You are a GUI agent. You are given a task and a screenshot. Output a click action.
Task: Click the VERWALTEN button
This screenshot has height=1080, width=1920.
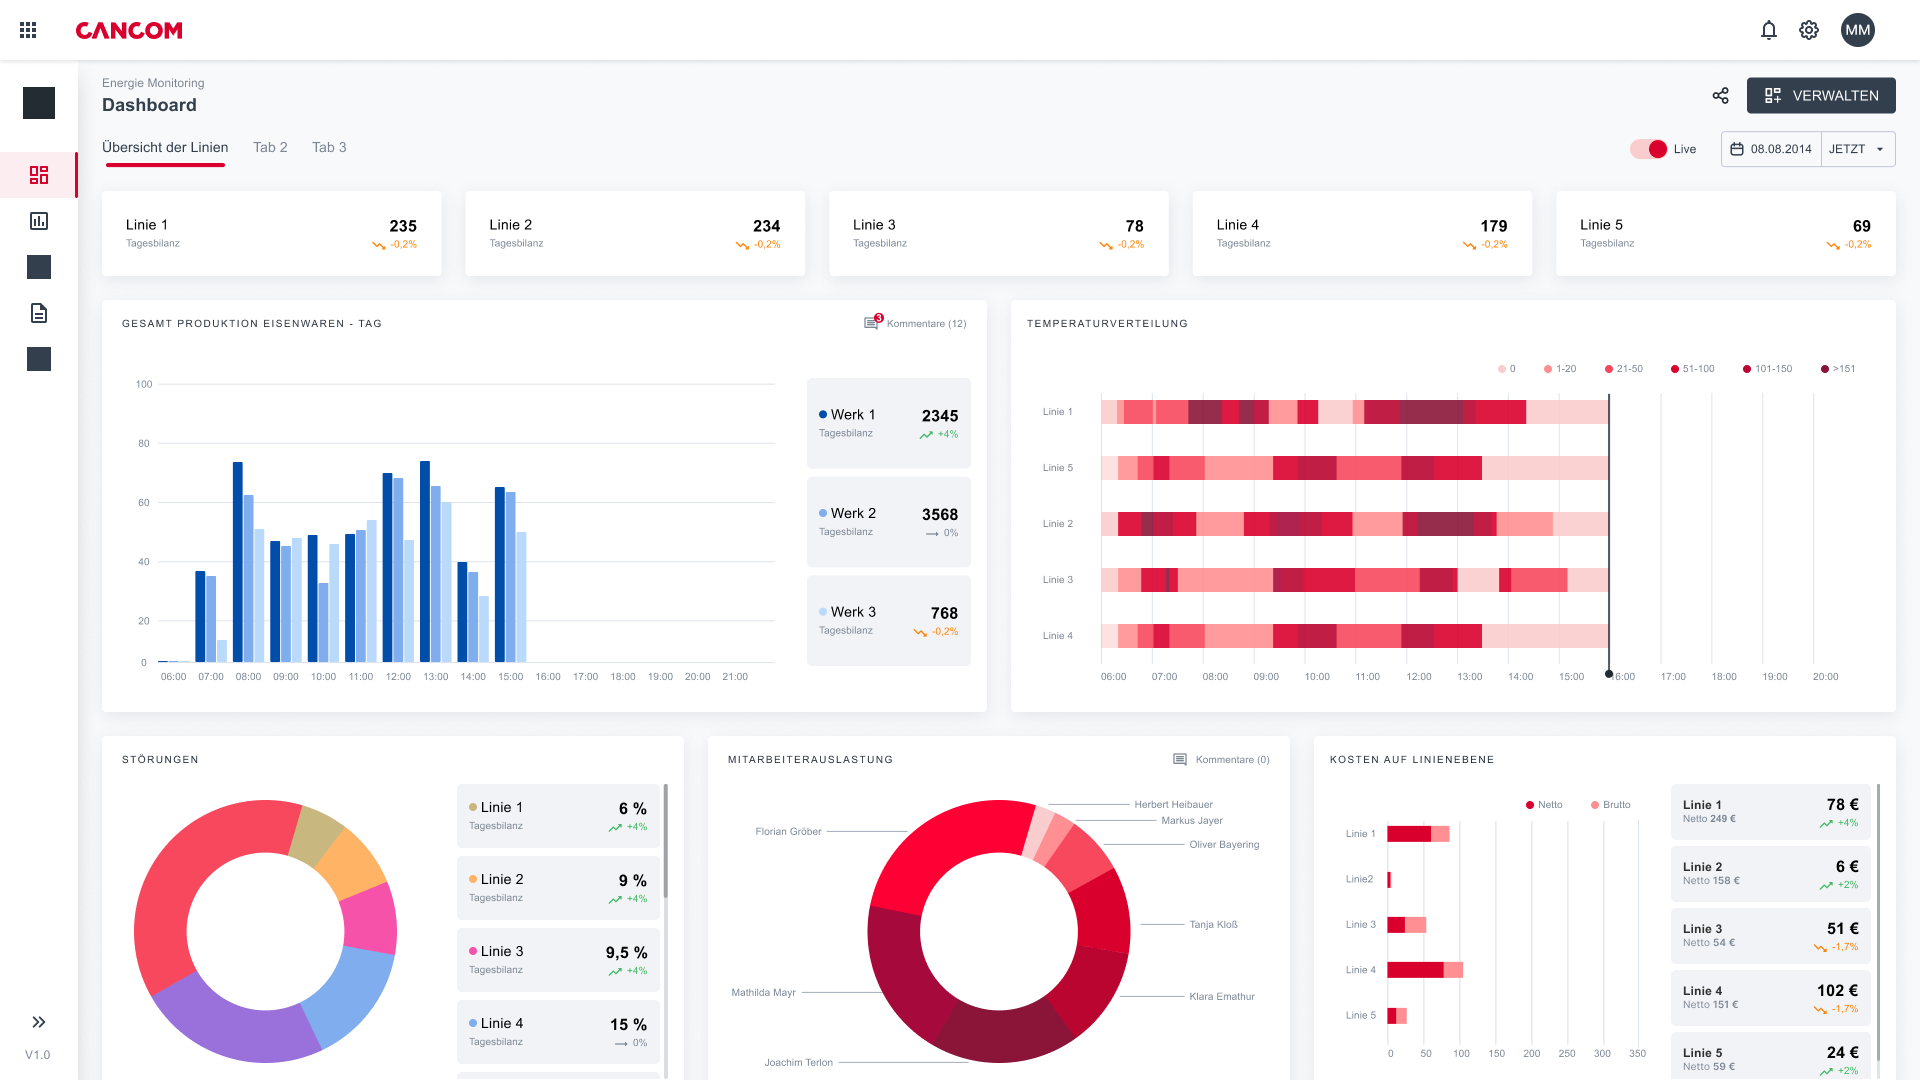pyautogui.click(x=1821, y=95)
